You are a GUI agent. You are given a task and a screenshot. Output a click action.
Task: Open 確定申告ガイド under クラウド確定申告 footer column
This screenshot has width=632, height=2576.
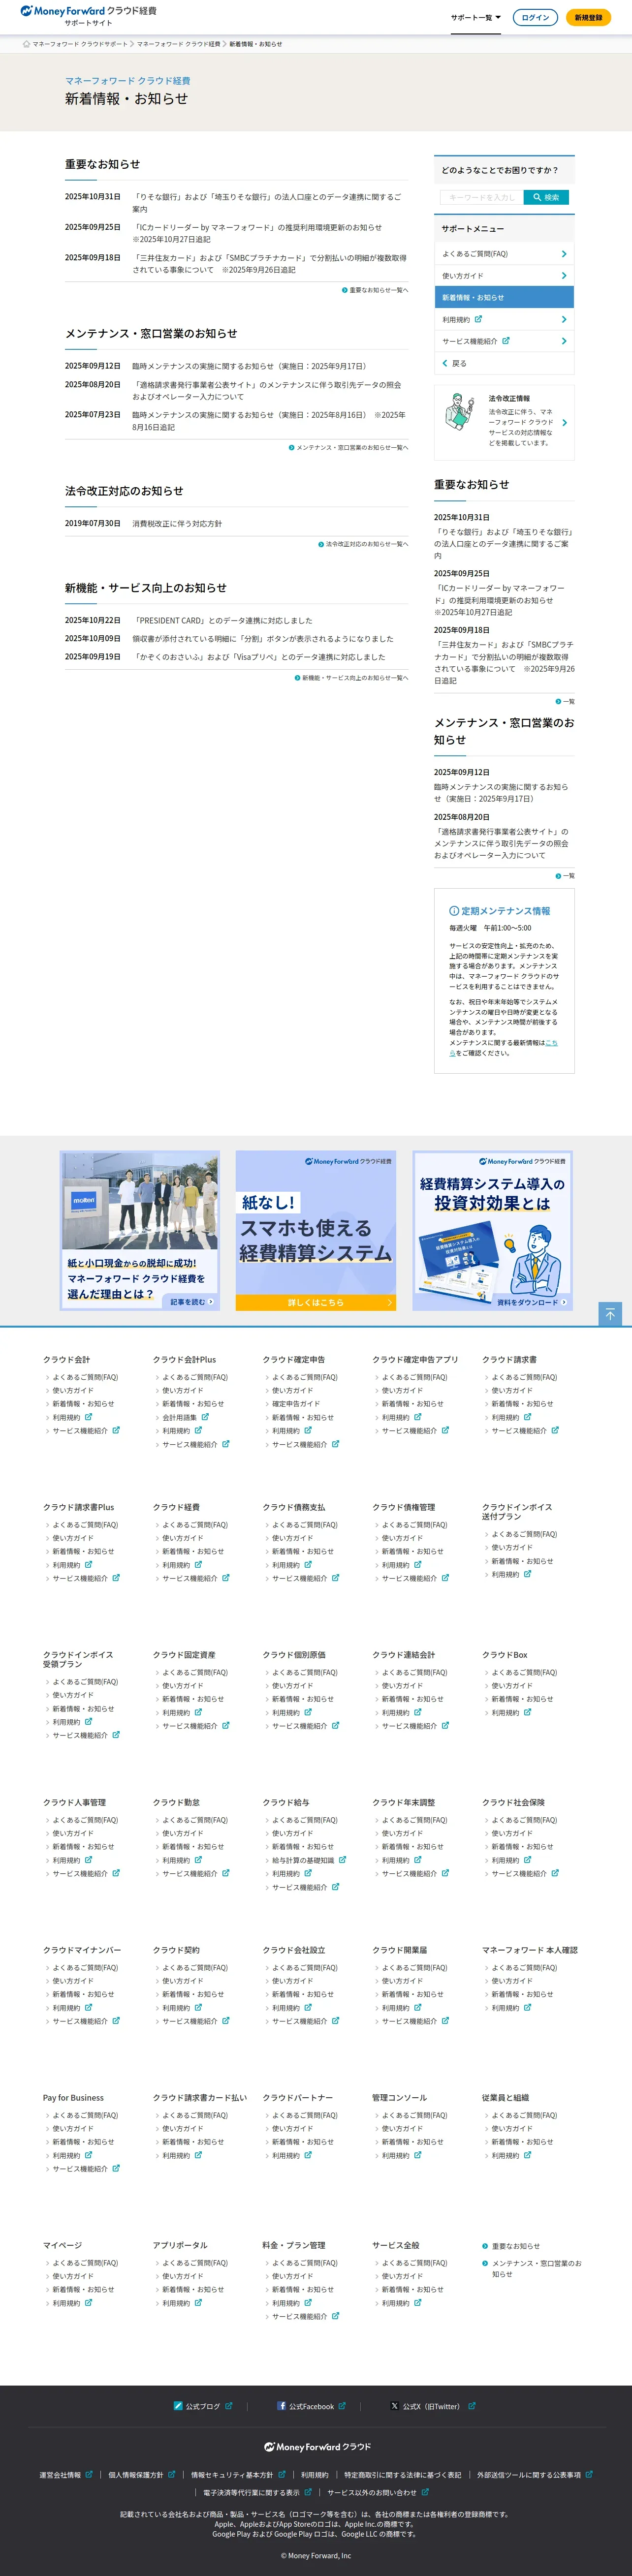pos(296,1404)
